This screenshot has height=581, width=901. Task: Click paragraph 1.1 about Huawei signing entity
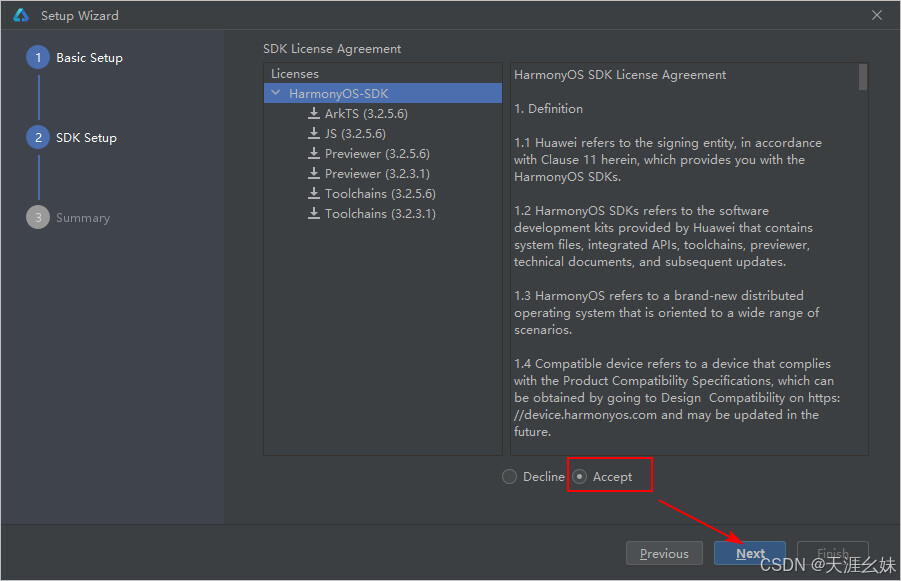click(x=668, y=159)
